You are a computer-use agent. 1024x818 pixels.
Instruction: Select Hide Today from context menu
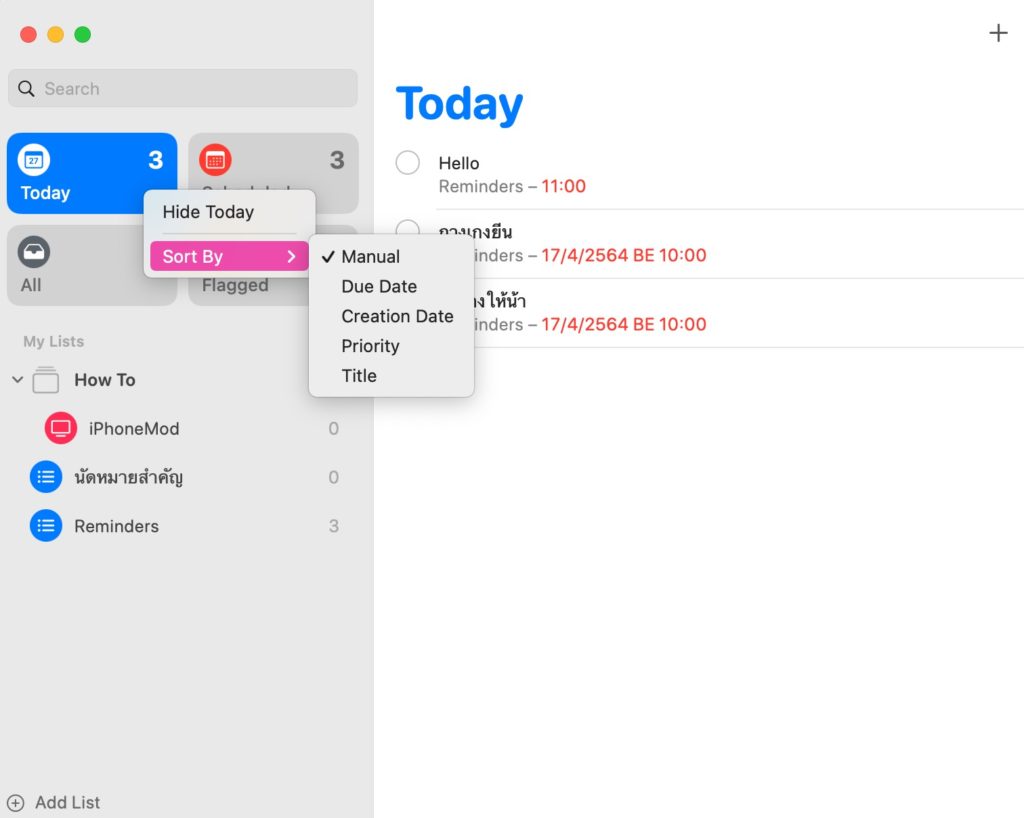tap(208, 212)
